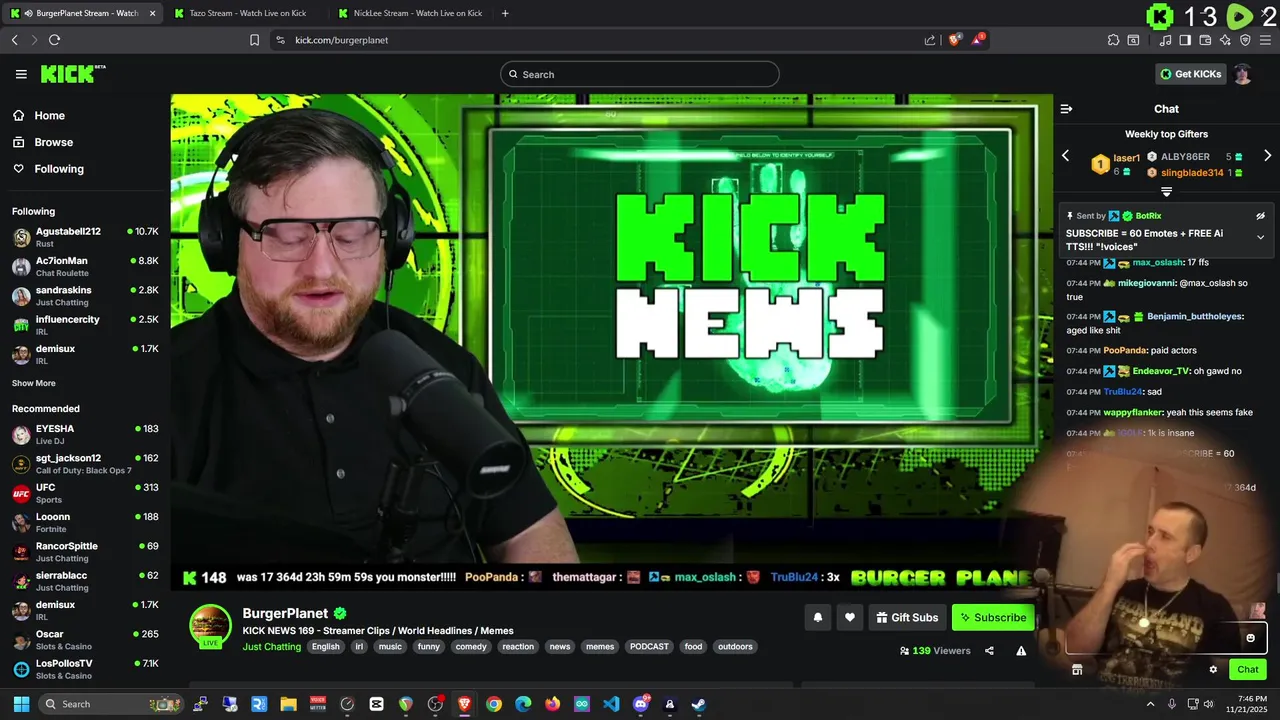Screen dimensions: 1280x720
Task: Switch to NickLee Stream browser tab
Action: [411, 13]
